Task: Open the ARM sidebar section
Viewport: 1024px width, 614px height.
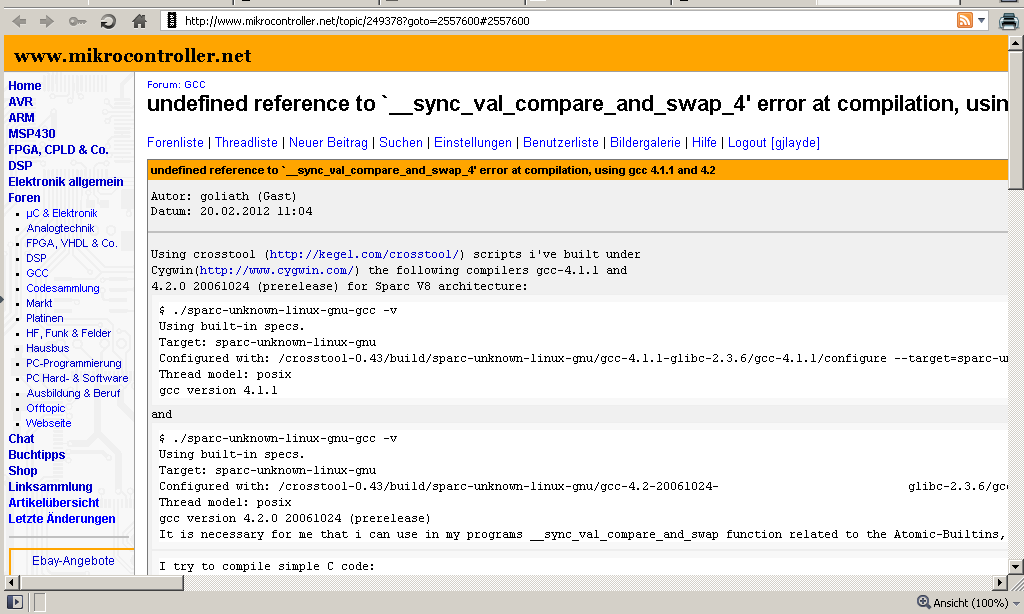Action: pyautogui.click(x=21, y=118)
